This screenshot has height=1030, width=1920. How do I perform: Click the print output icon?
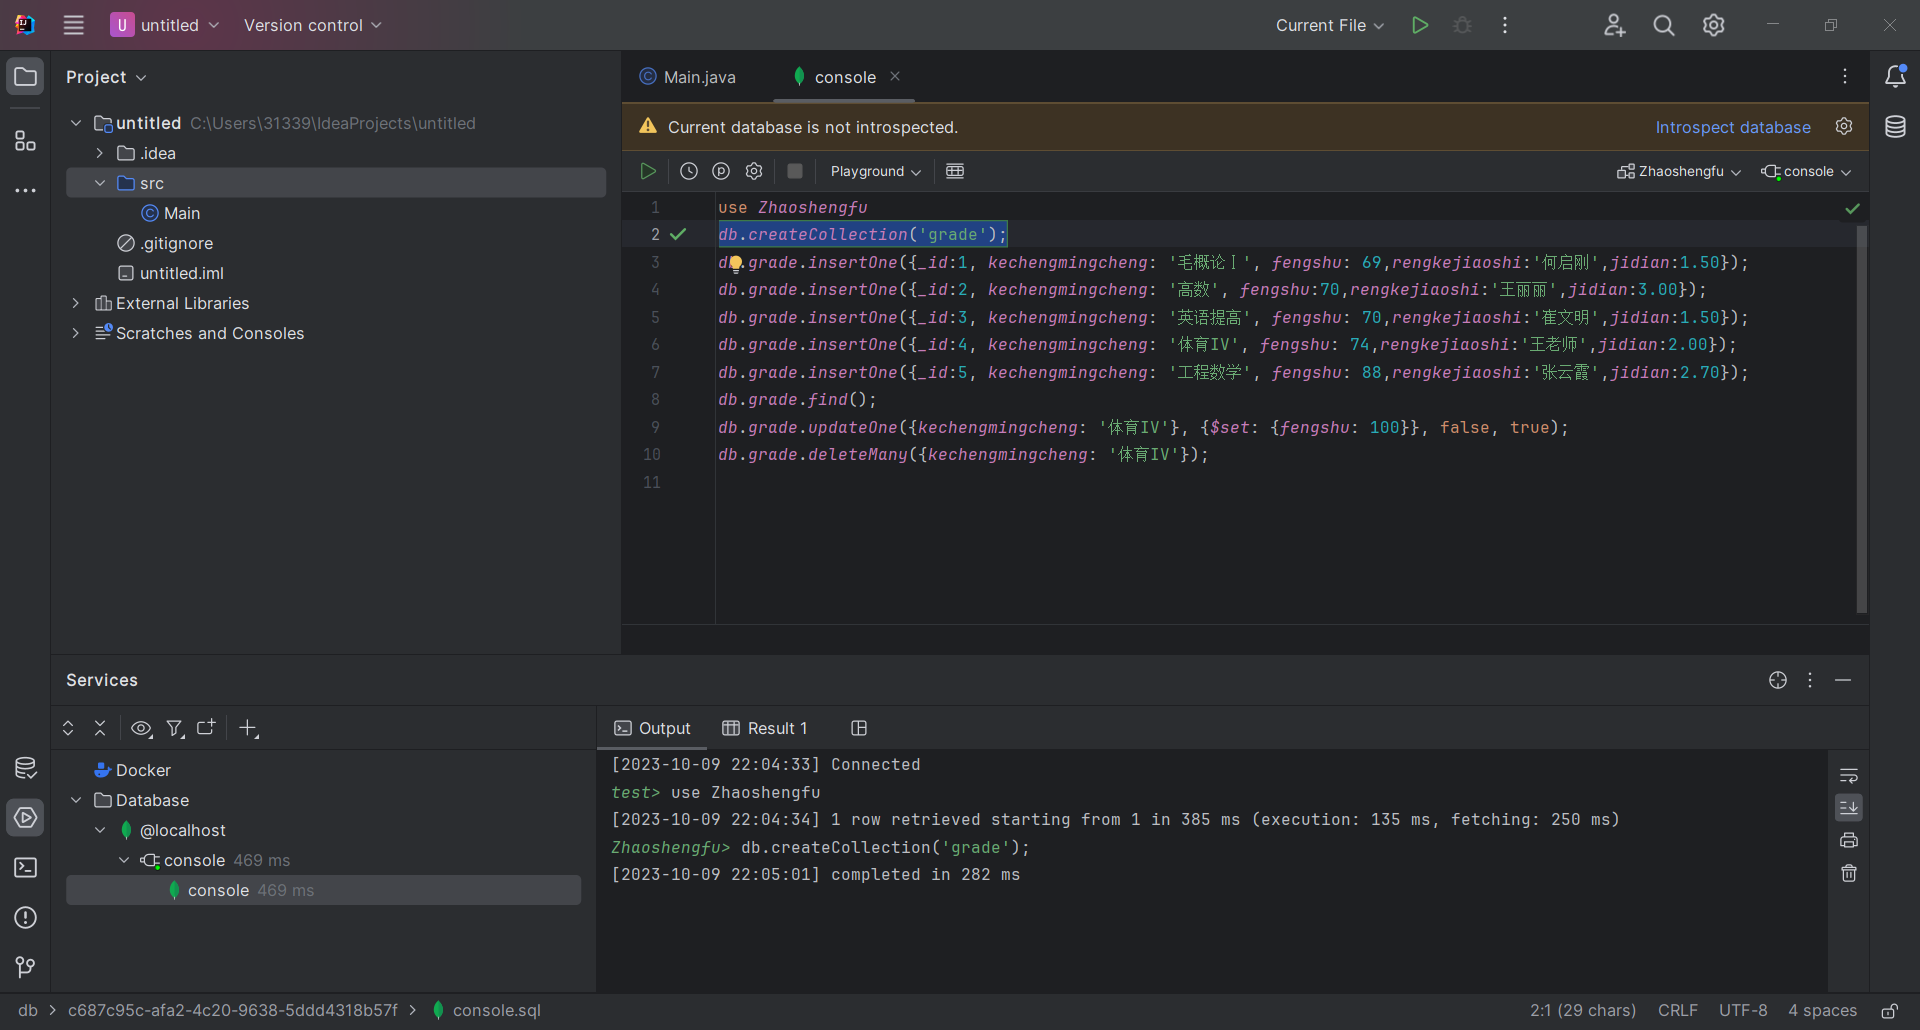point(1849,840)
